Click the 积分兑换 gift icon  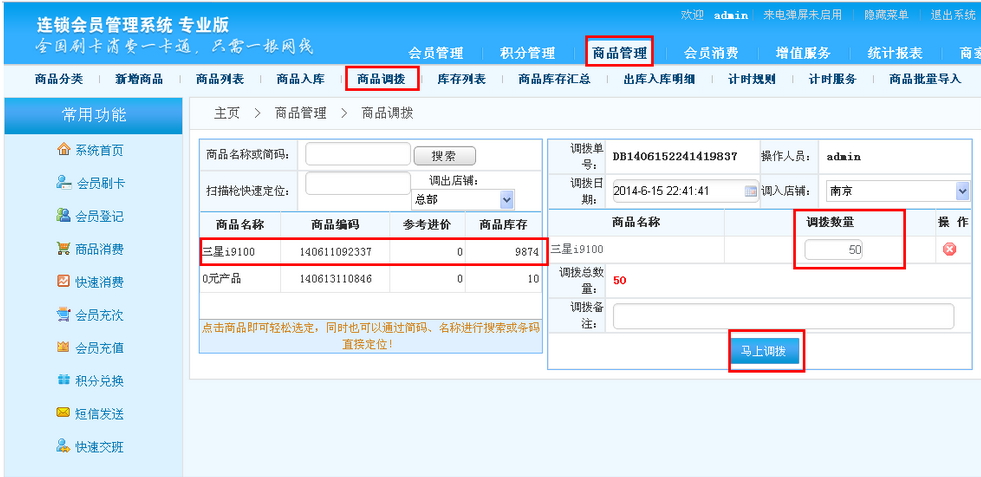(x=64, y=381)
